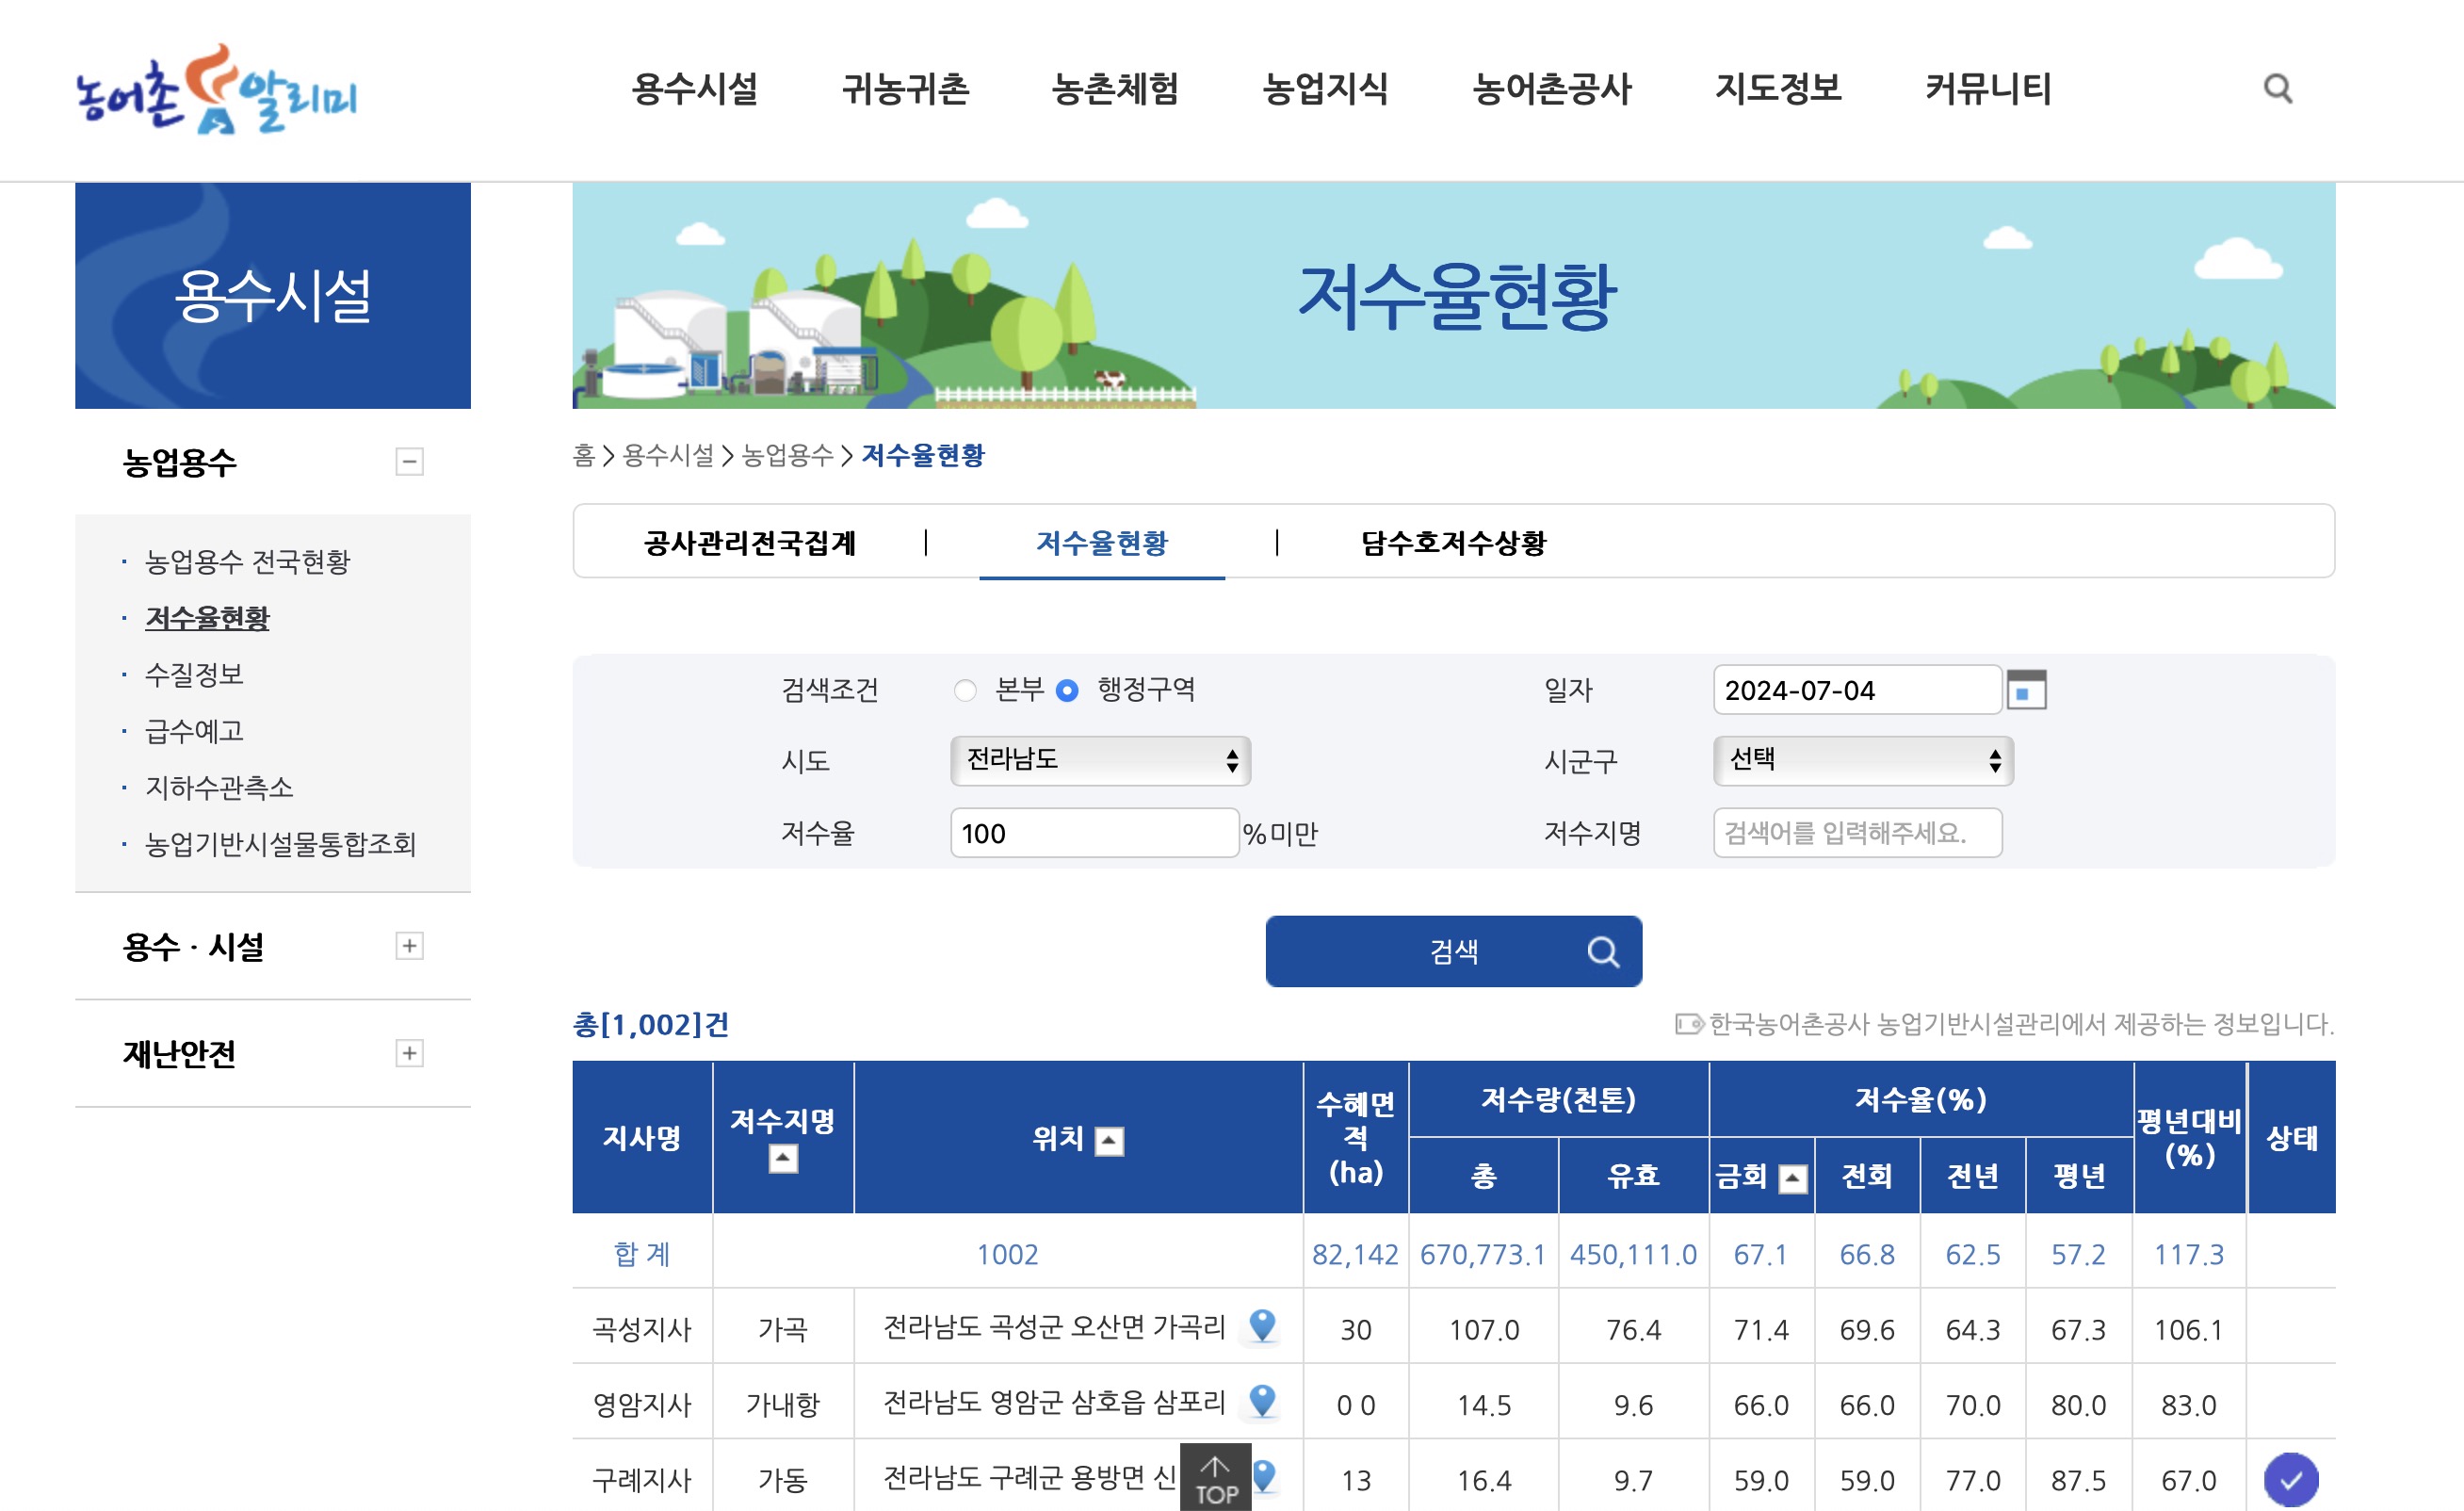
Task: Click the TOP scroll-up button
Action: point(1215,1478)
